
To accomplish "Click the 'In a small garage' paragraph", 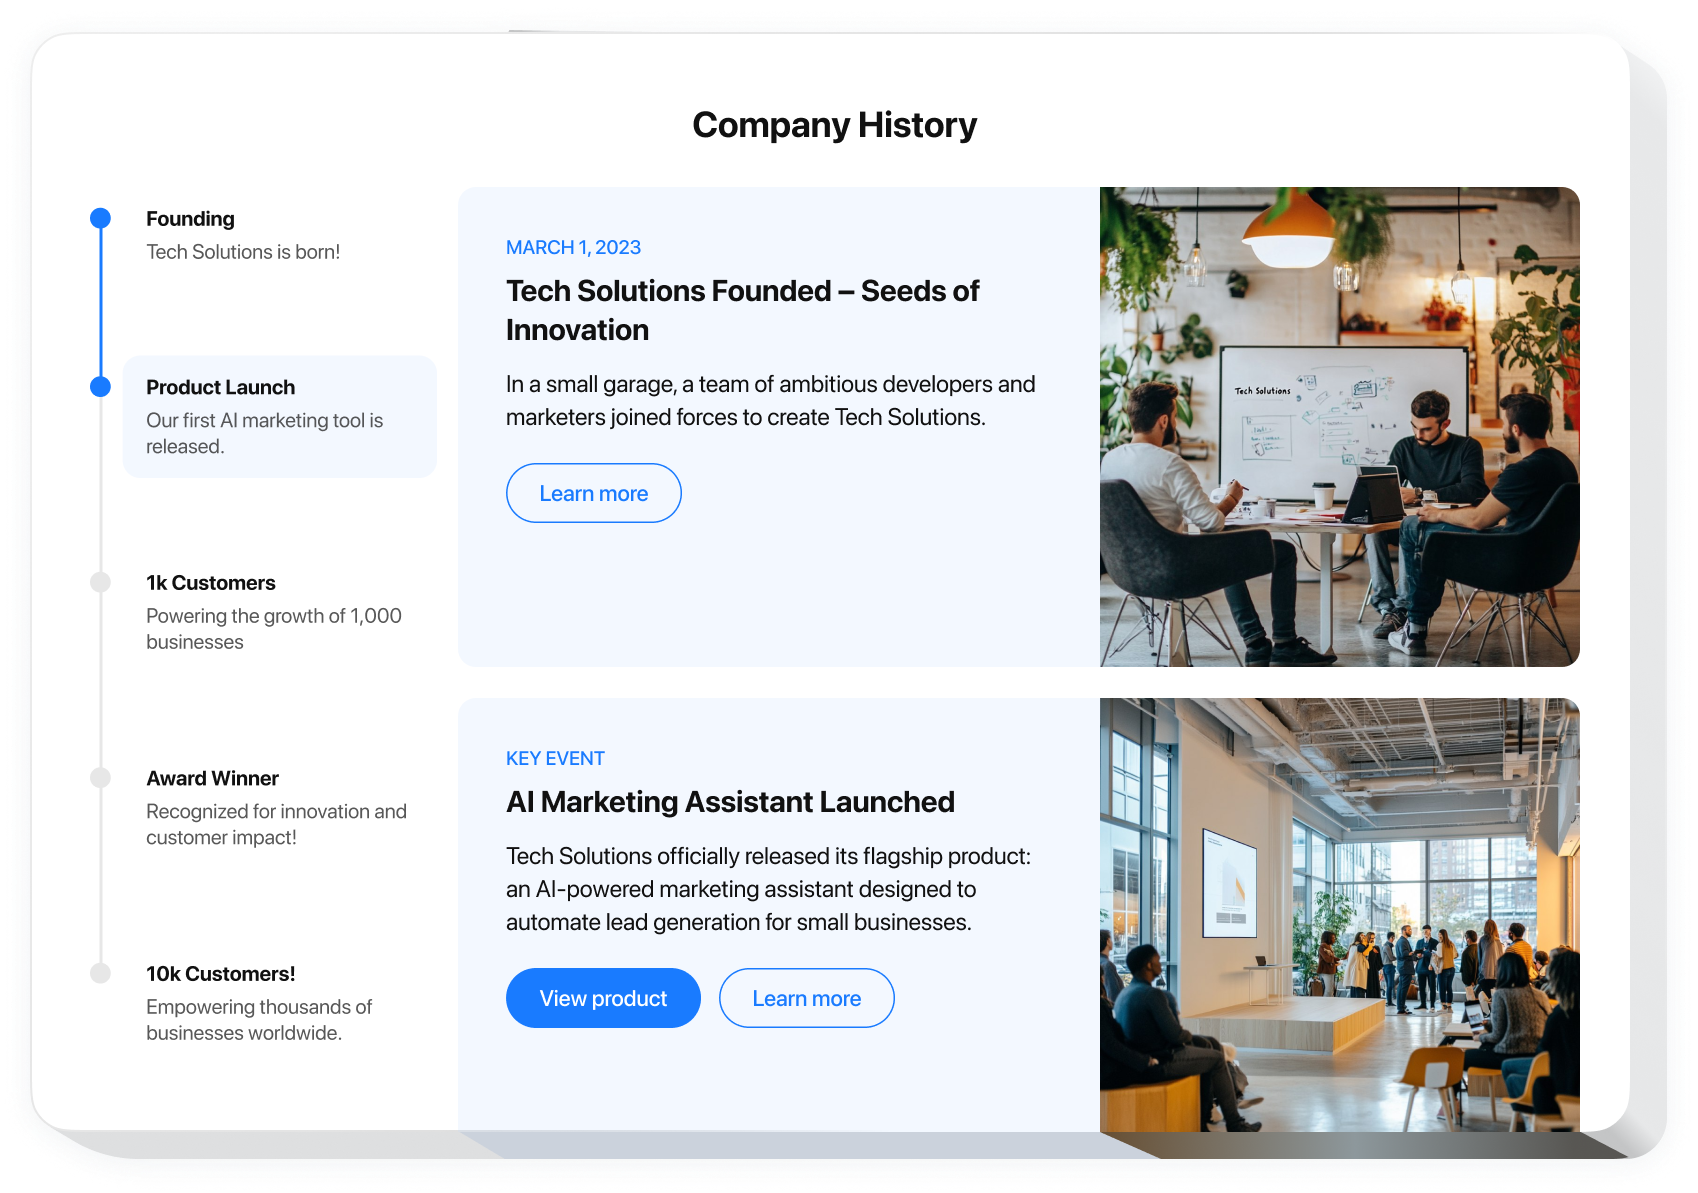I will coord(770,401).
